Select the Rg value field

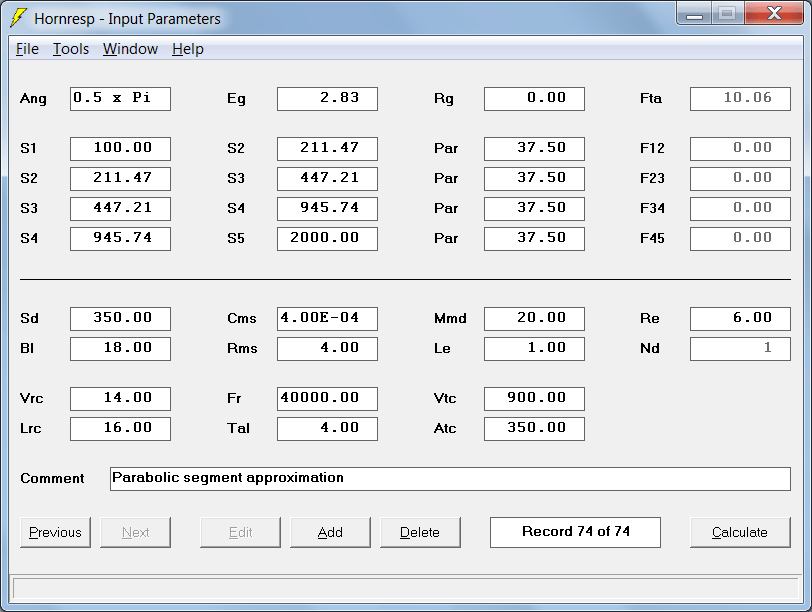click(x=534, y=99)
